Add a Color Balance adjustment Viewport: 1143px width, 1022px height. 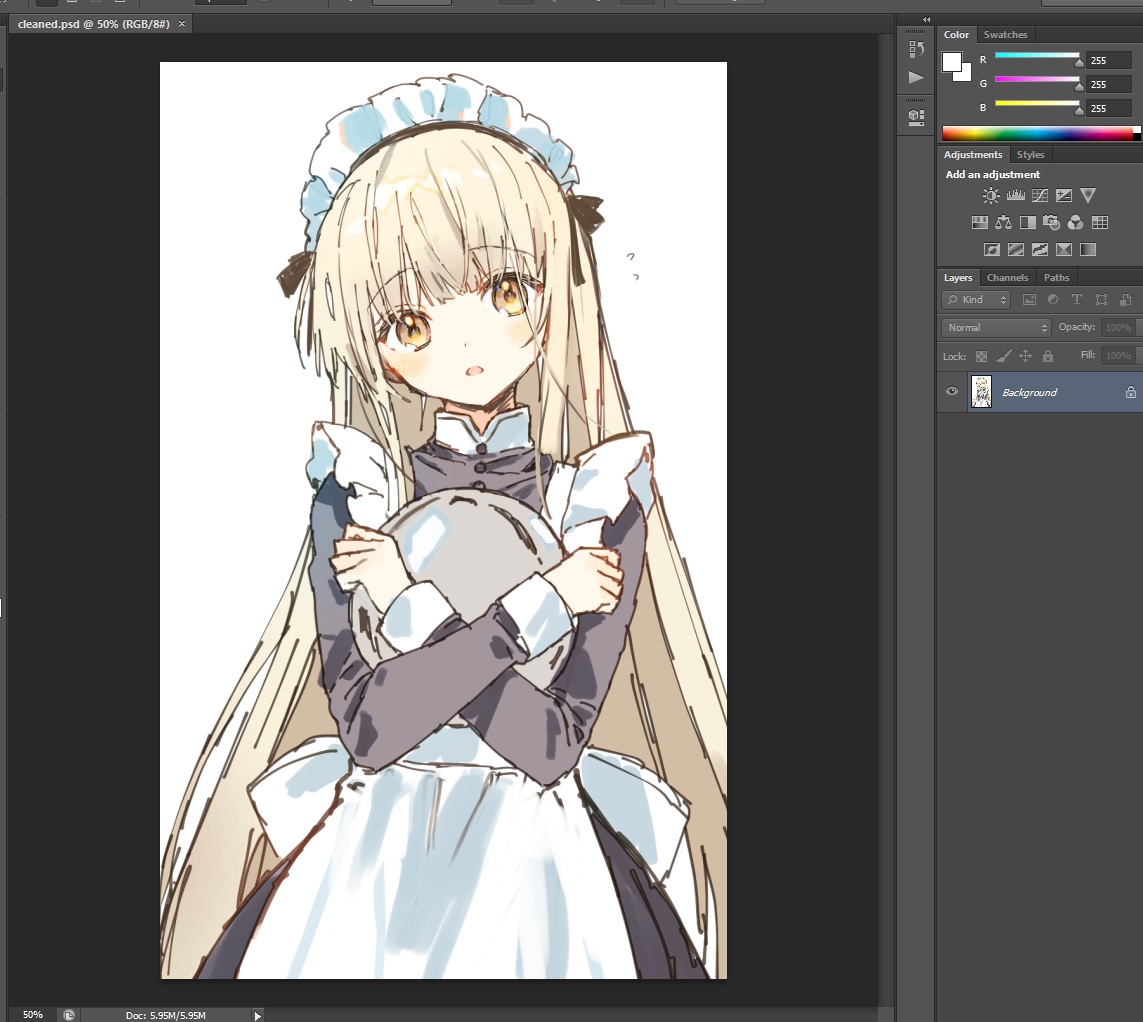[1003, 222]
